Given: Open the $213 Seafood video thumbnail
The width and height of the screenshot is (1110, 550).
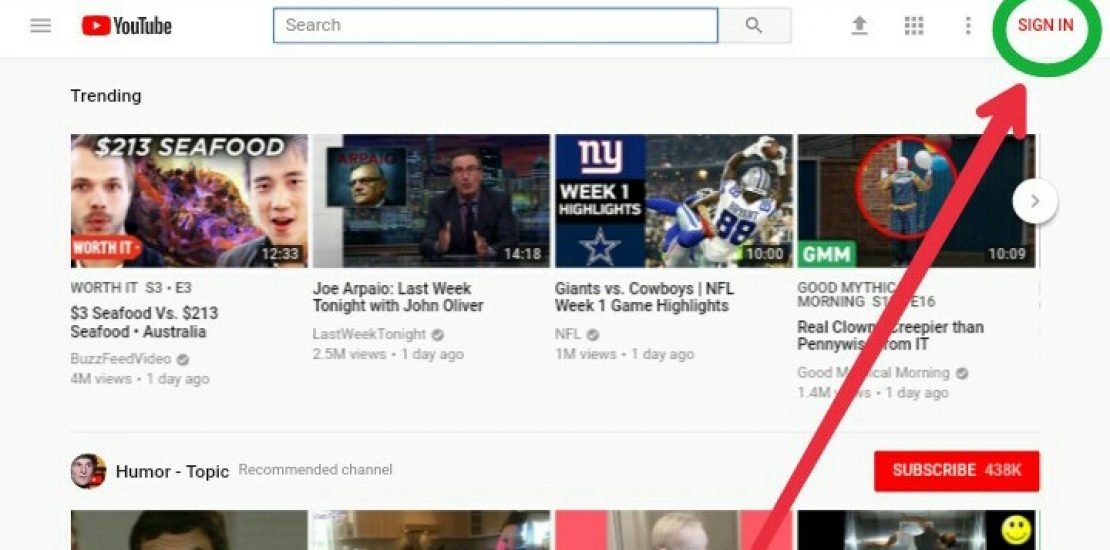Looking at the screenshot, I should pos(189,200).
